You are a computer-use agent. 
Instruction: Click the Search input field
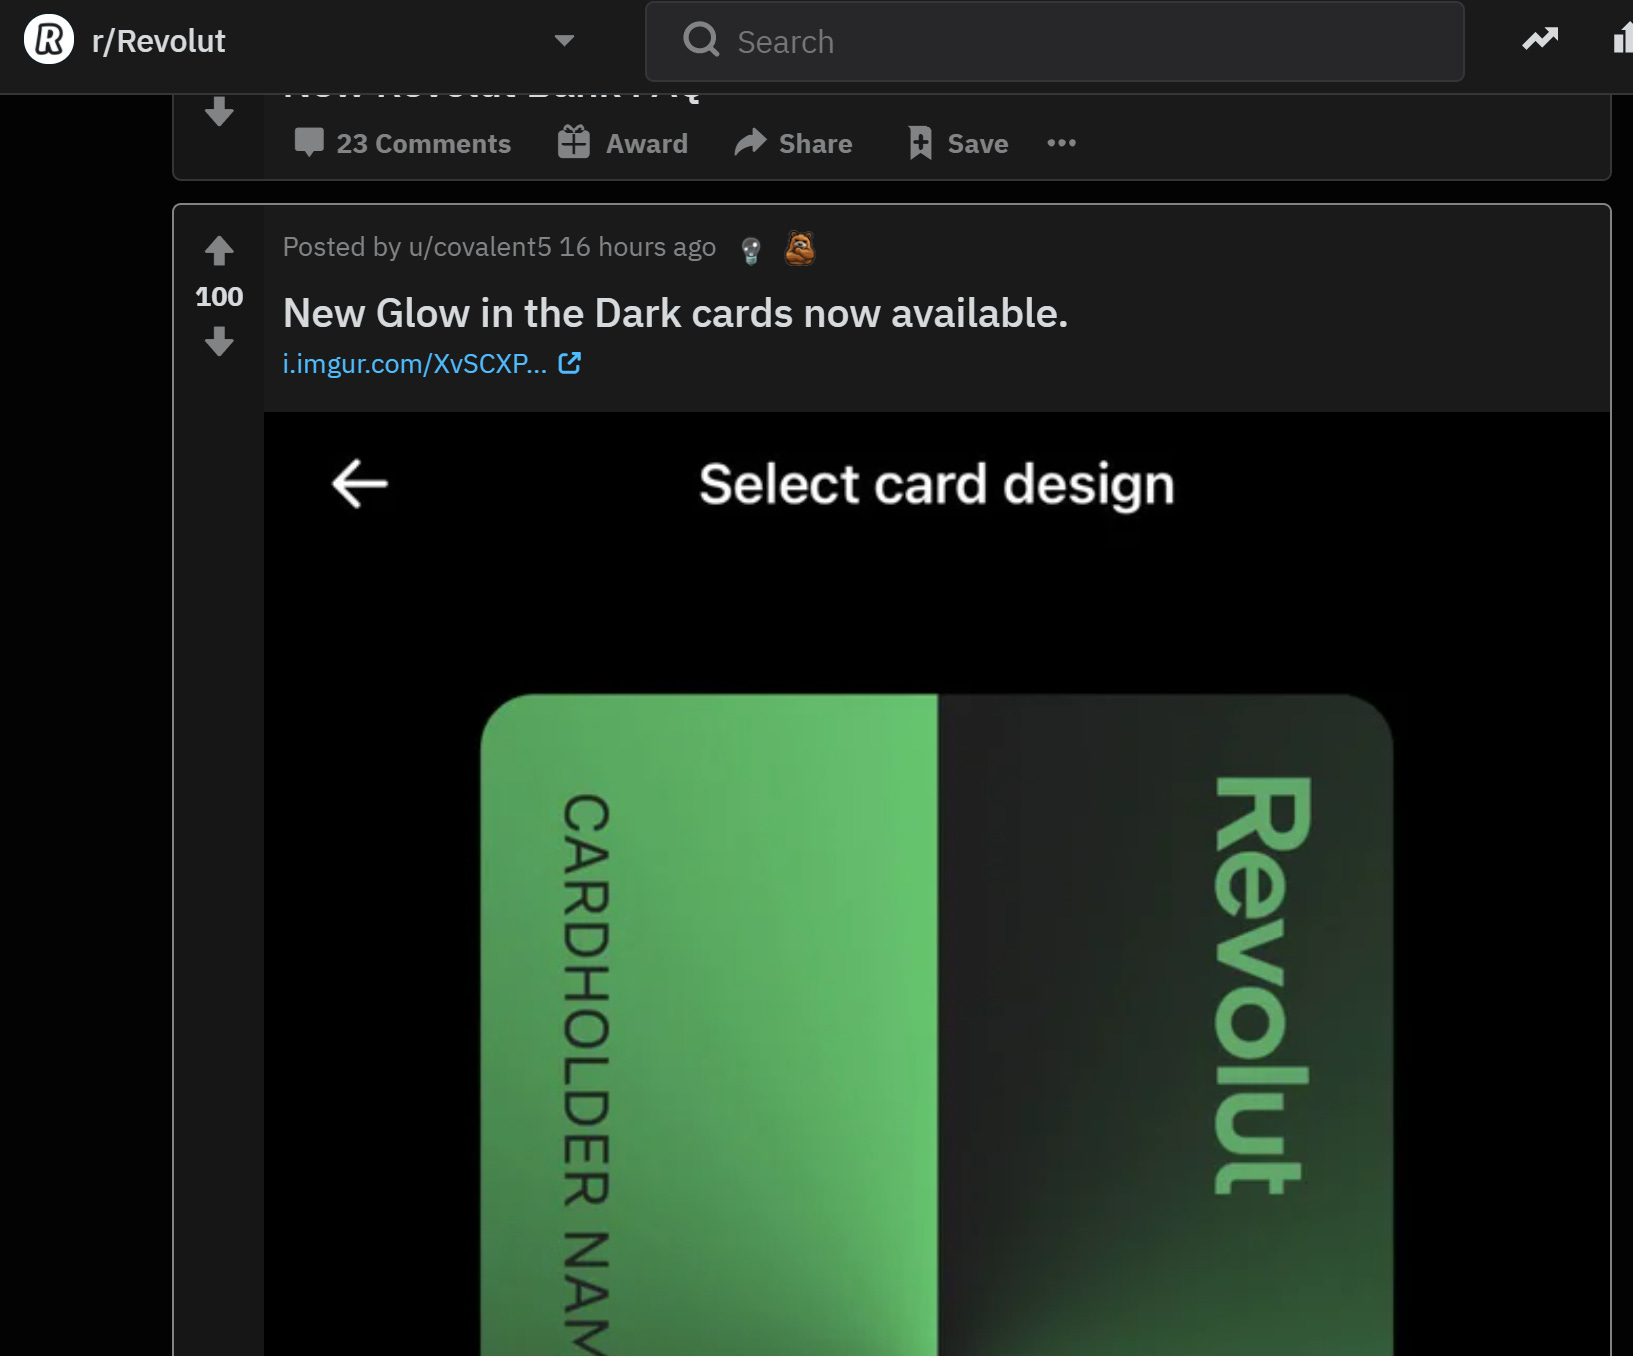(1054, 41)
